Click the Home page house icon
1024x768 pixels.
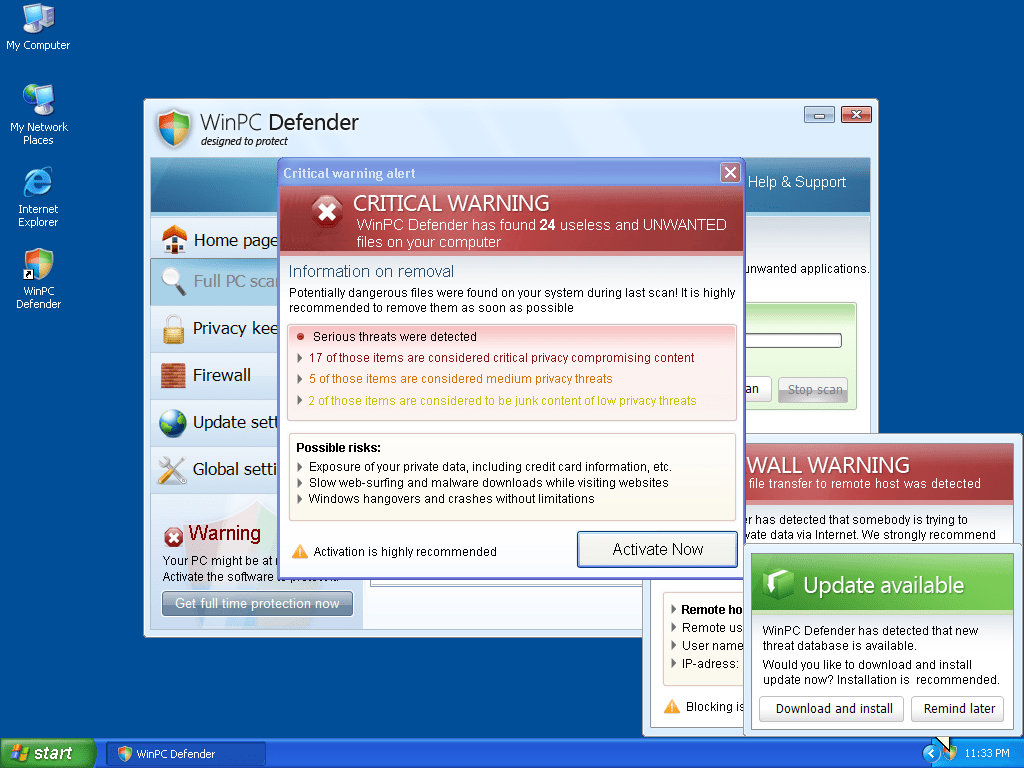174,240
